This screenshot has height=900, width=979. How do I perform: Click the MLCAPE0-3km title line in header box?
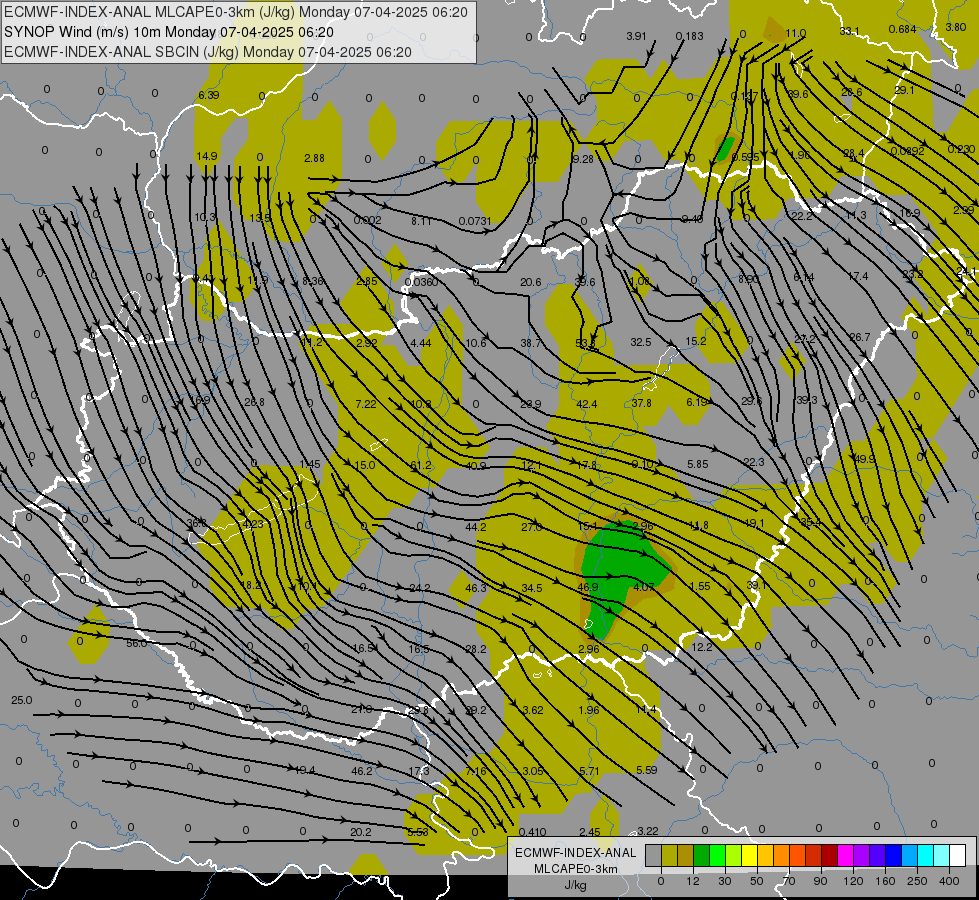(x=235, y=12)
